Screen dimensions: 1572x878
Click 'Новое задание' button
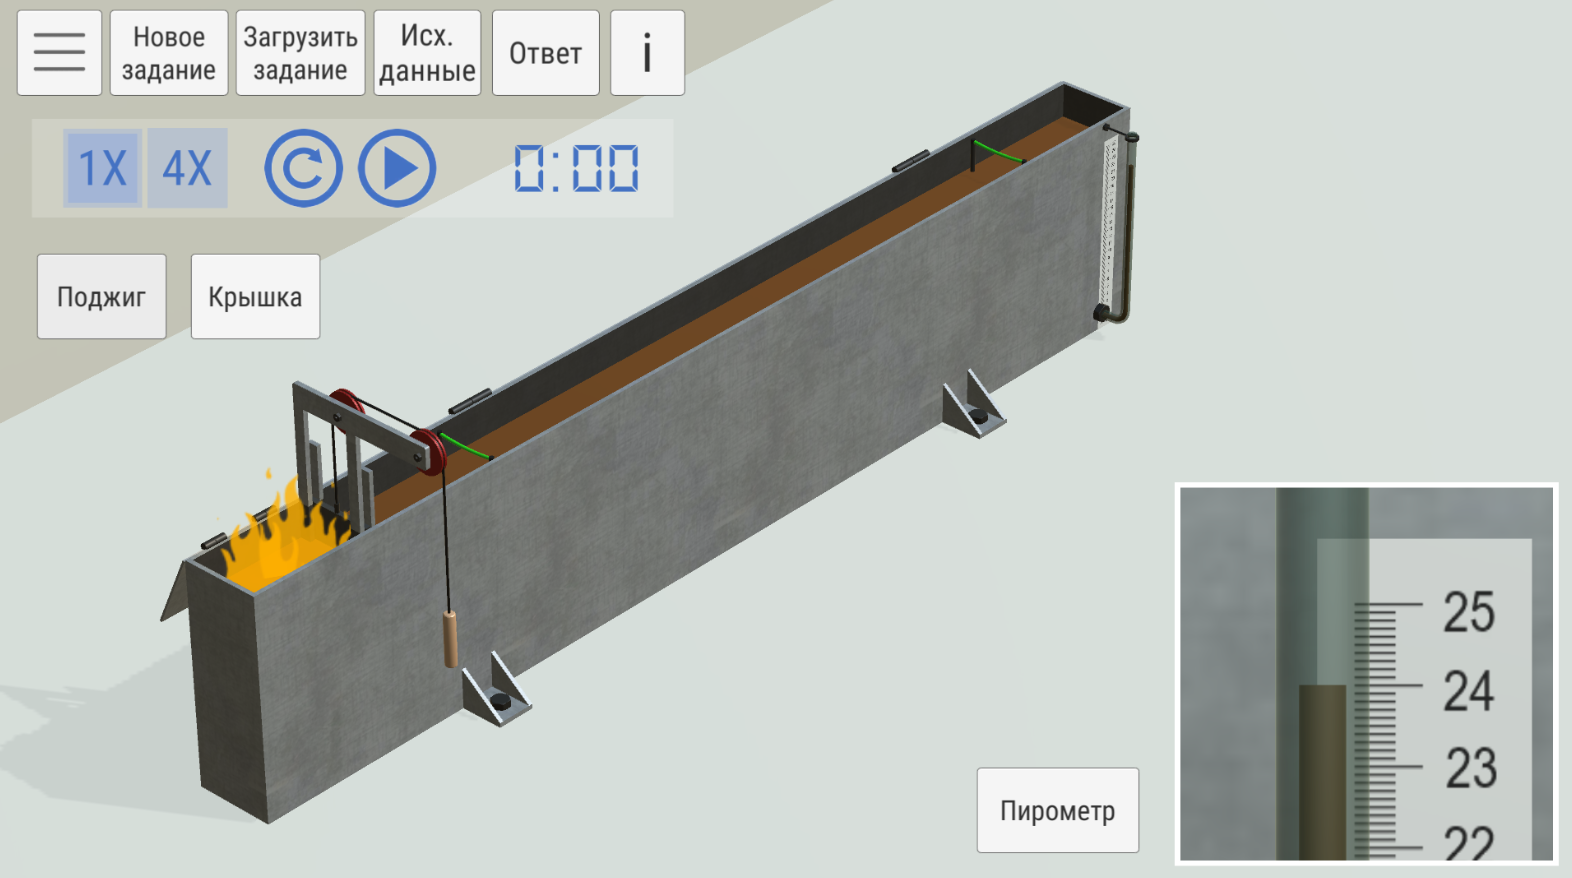[169, 53]
